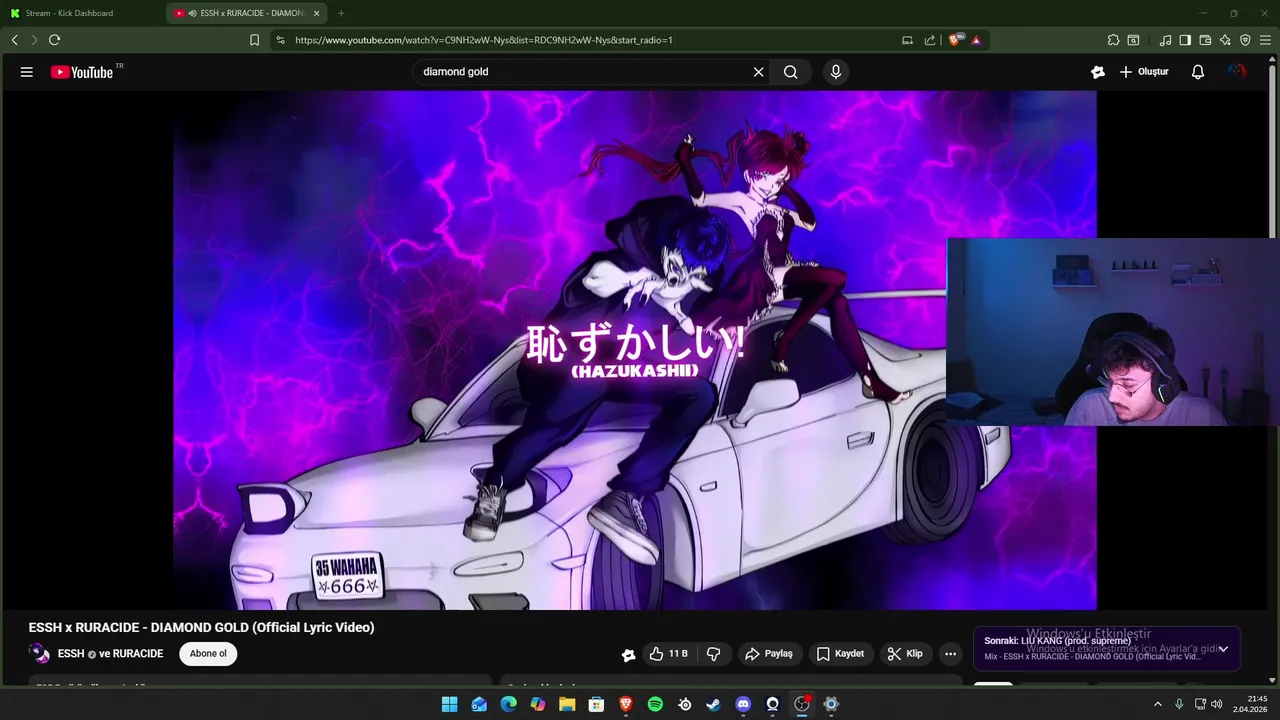The image size is (1280, 720).
Task: Clear the search box with the X
Action: [758, 72]
